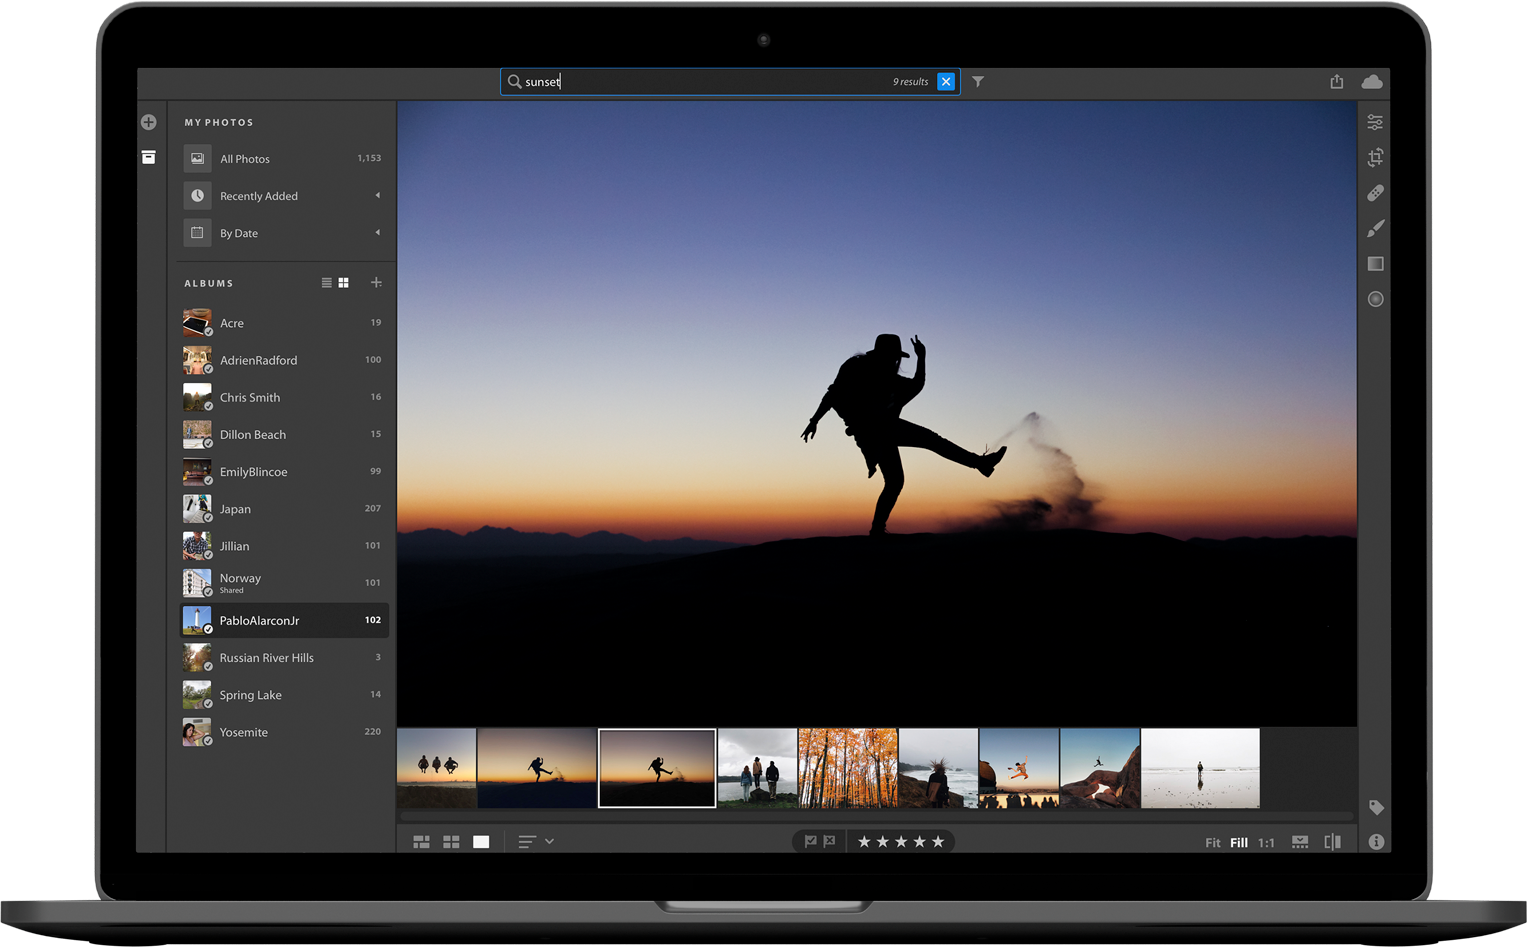Viewport: 1527px width, 947px height.
Task: Open the Info panel via info icon
Action: pyautogui.click(x=1375, y=841)
